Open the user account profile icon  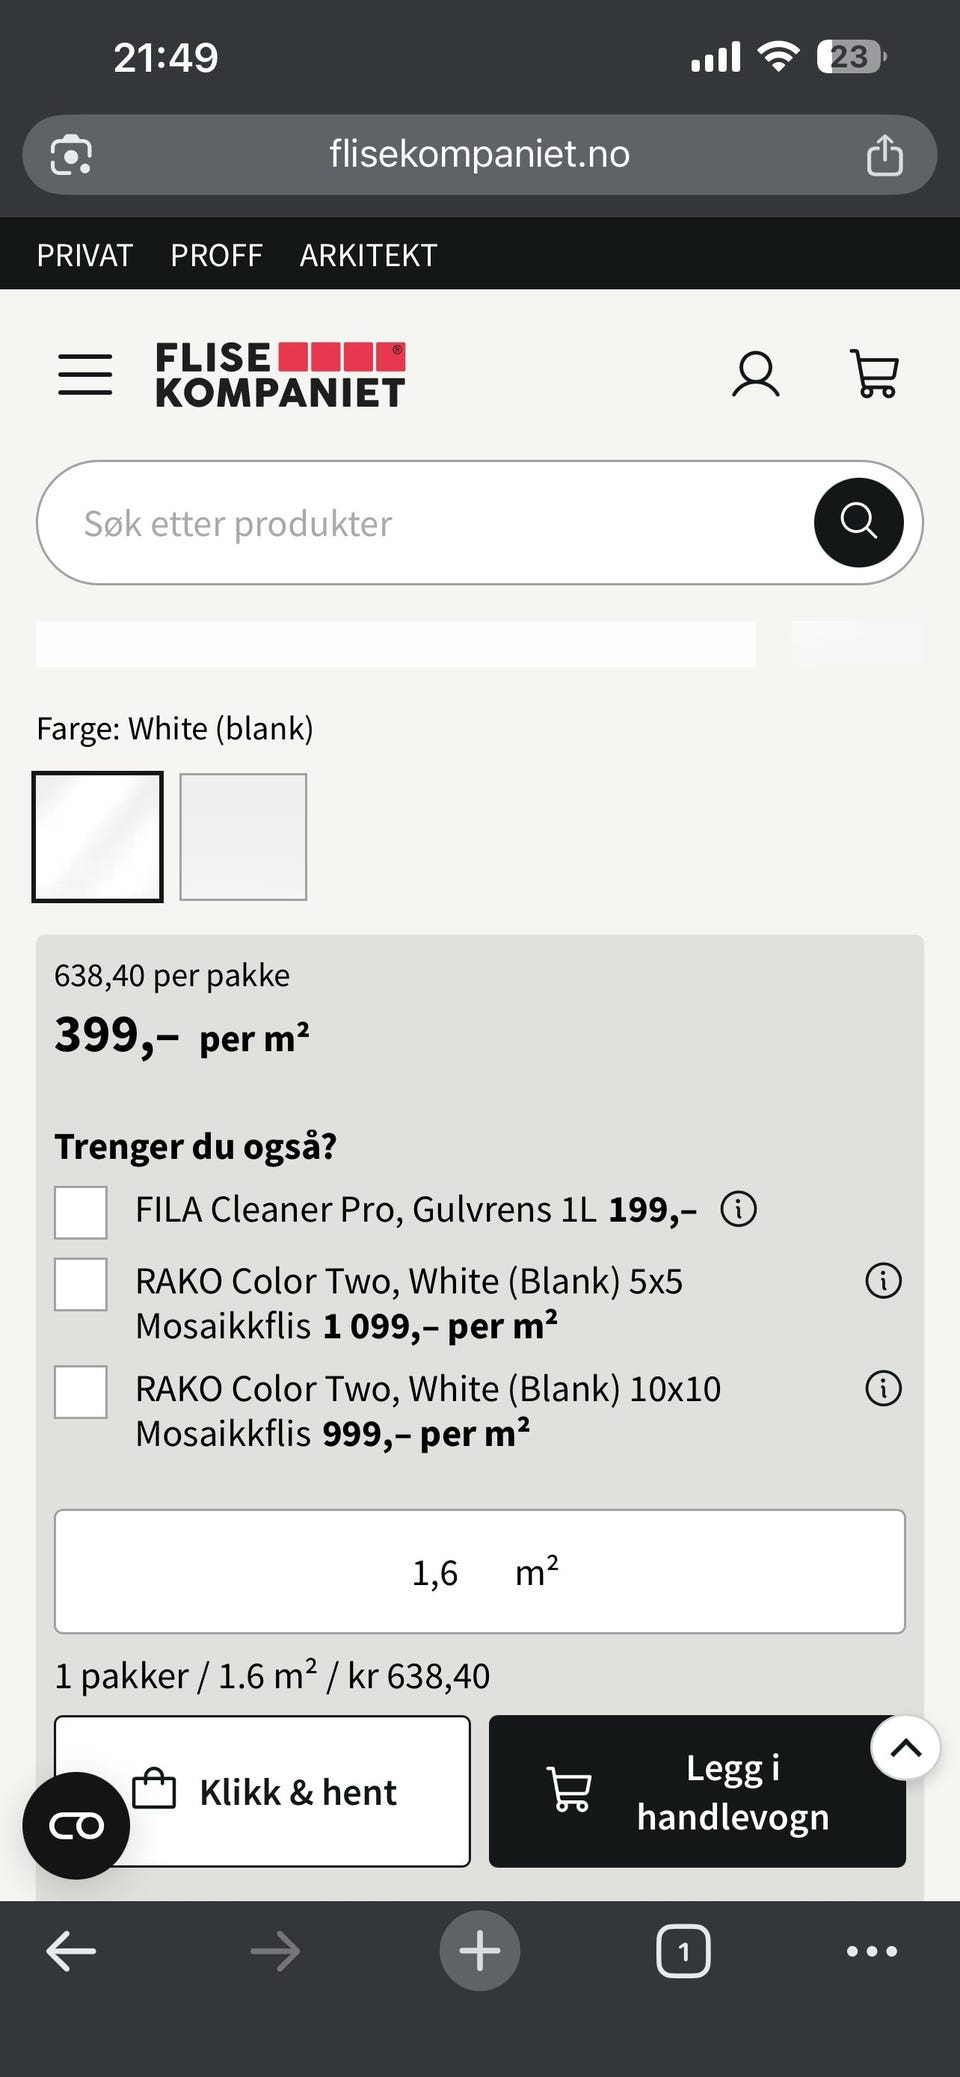(x=755, y=374)
